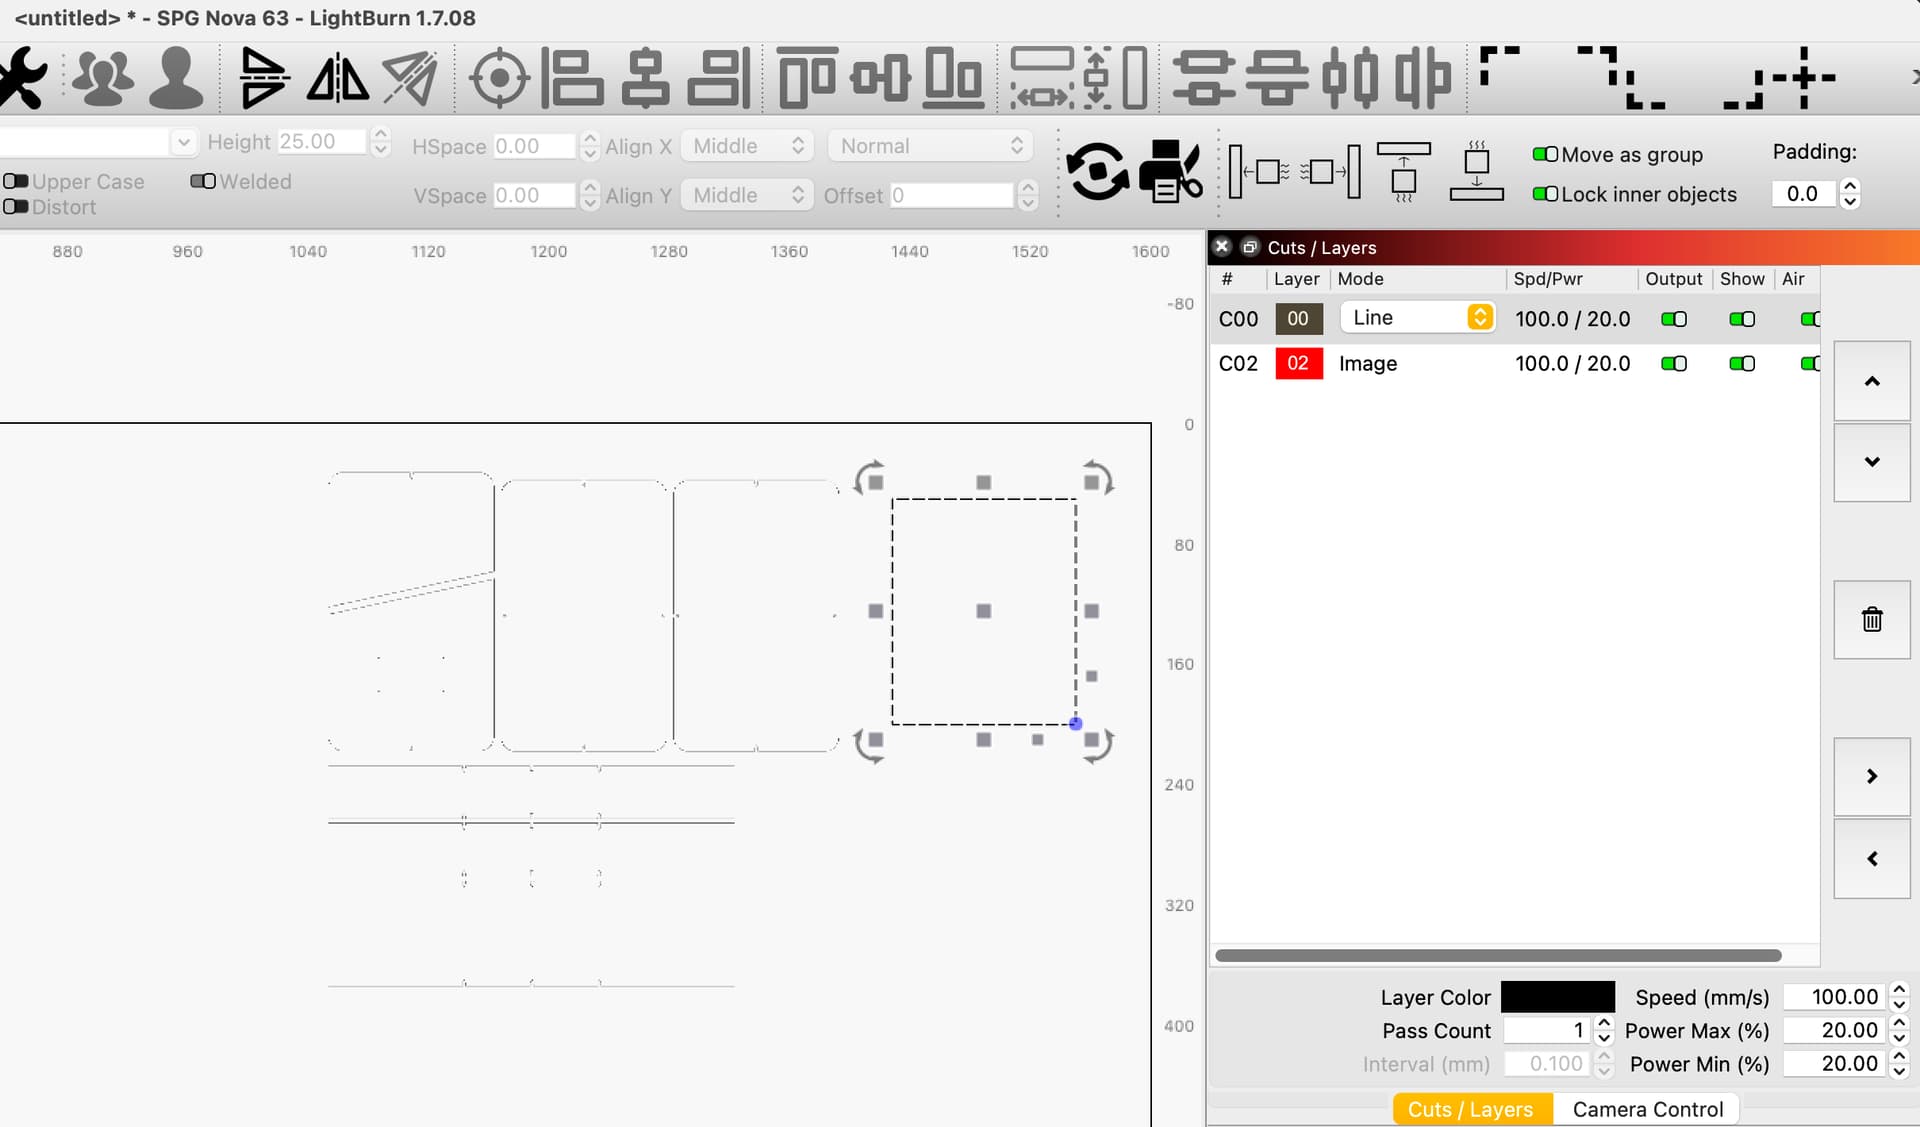1920x1127 pixels.
Task: Toggle the Upper Case switch
Action: pyautogui.click(x=16, y=181)
